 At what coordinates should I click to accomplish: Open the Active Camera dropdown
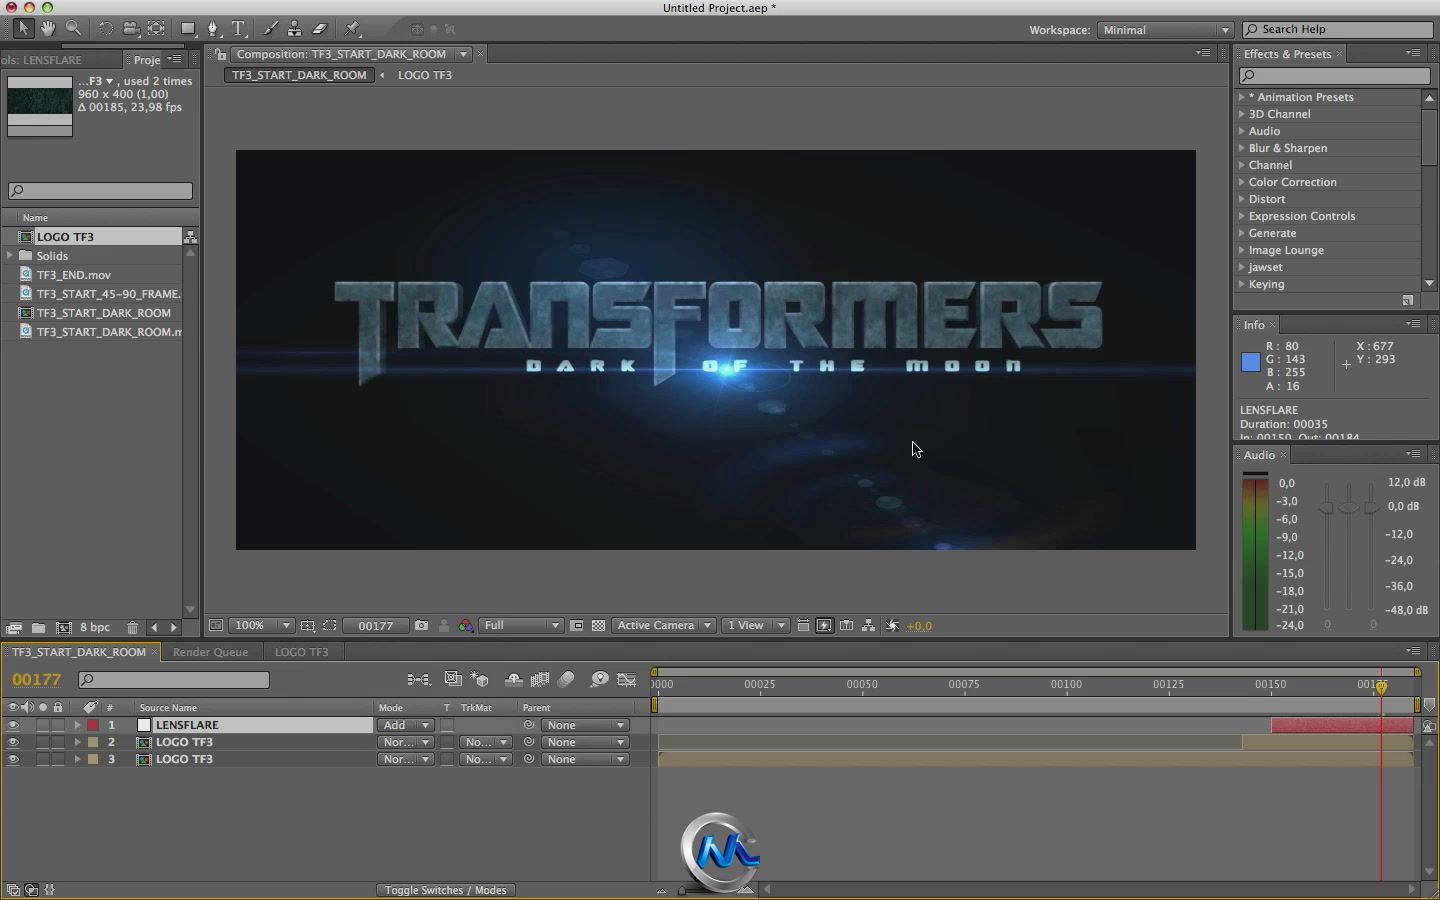[663, 626]
